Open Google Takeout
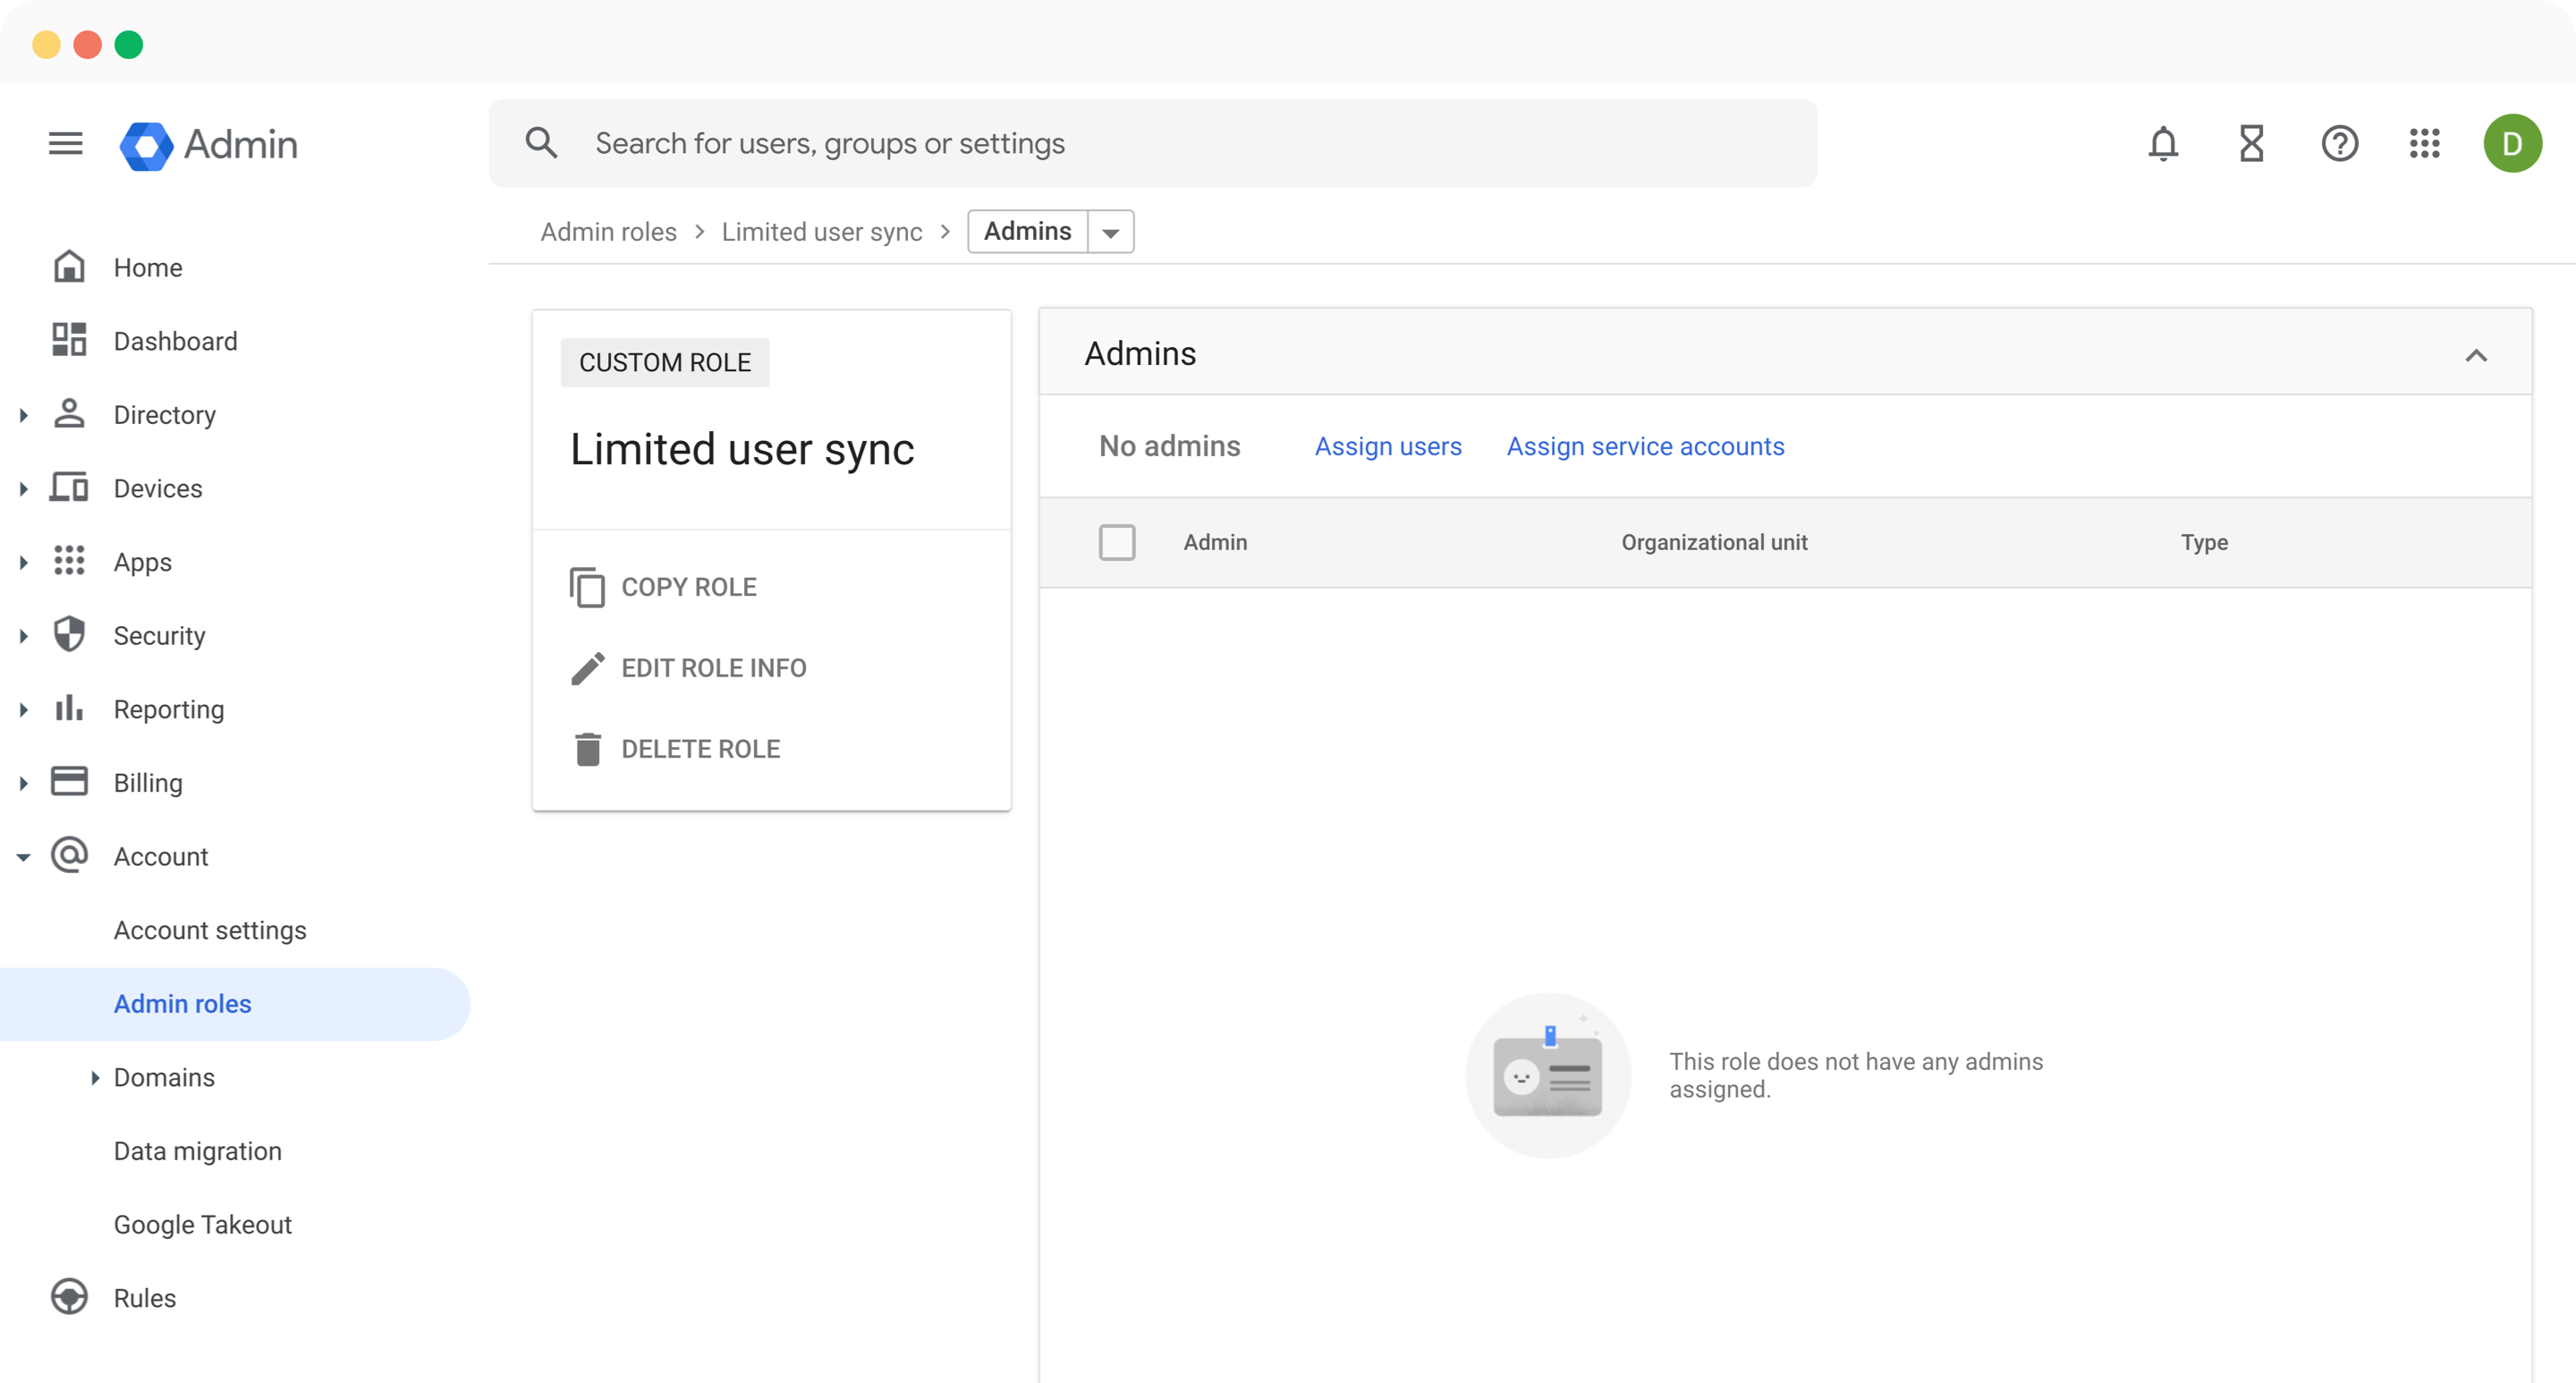Screen dimensions: 2576x1383 203,1225
